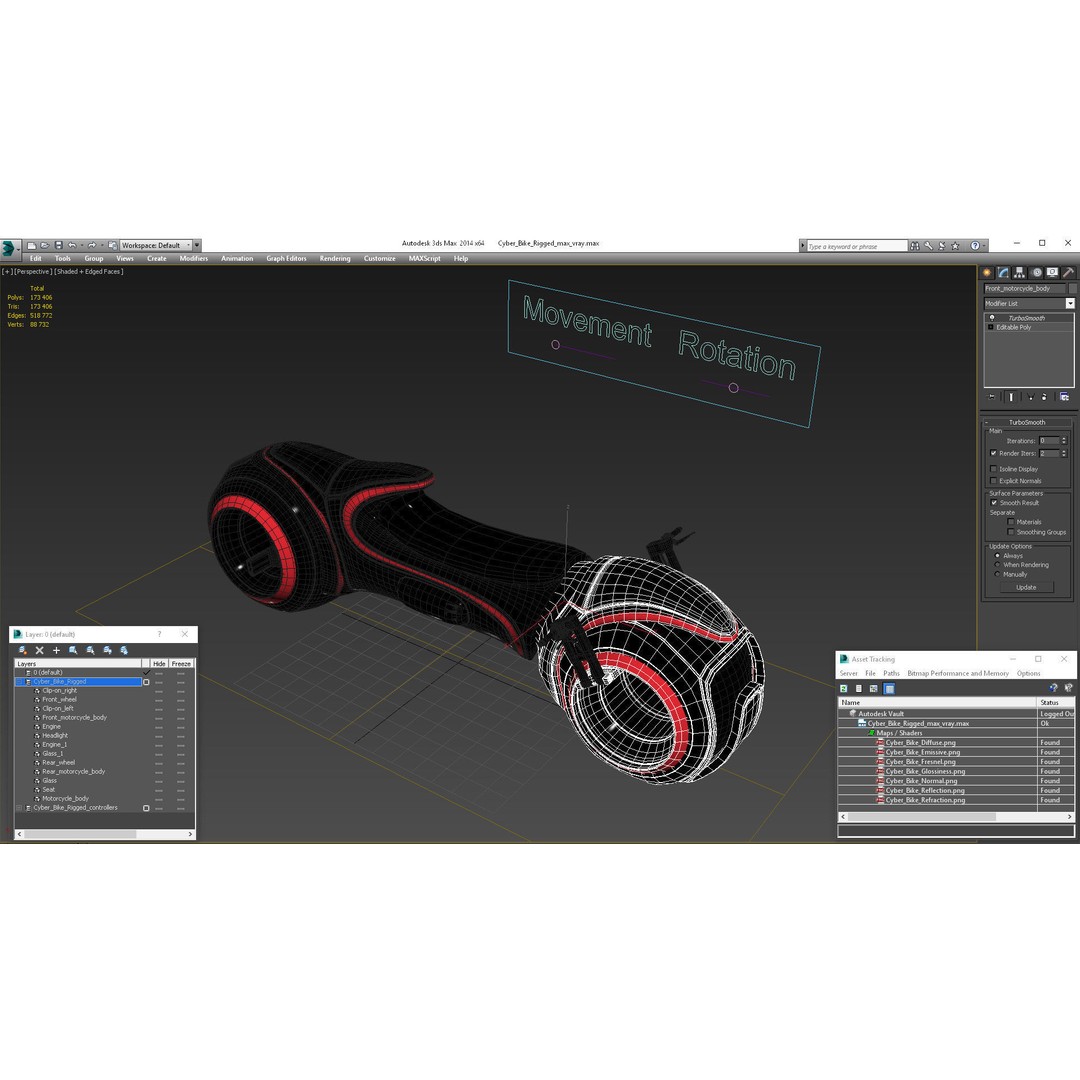The height and width of the screenshot is (1080, 1080).
Task: Expand the Editable Poly stack entry
Action: 991,327
